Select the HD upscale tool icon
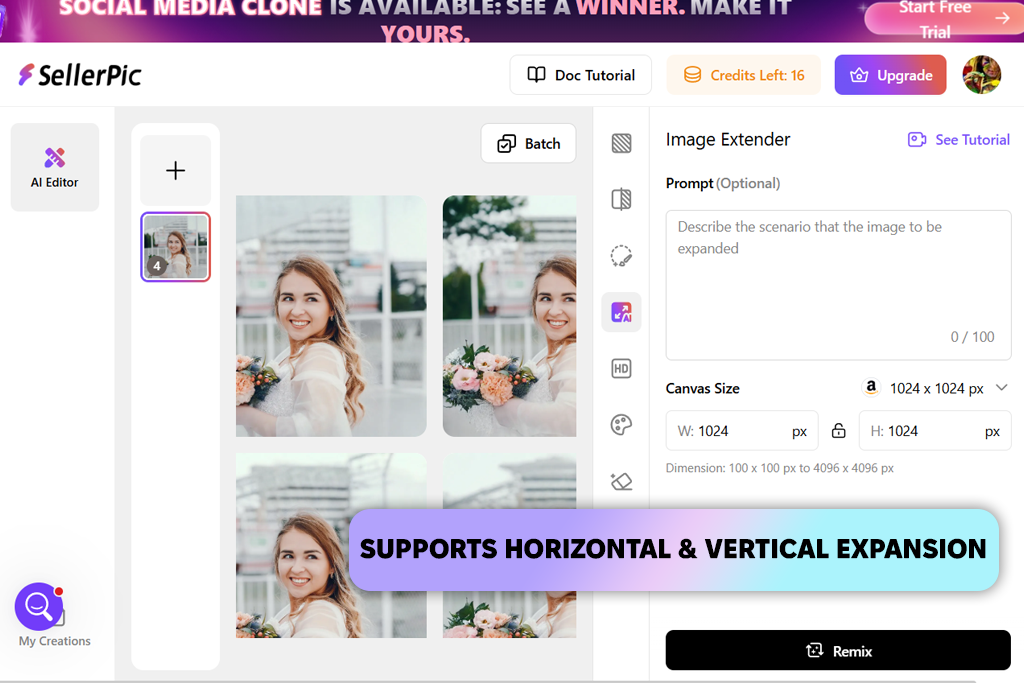 pos(621,369)
